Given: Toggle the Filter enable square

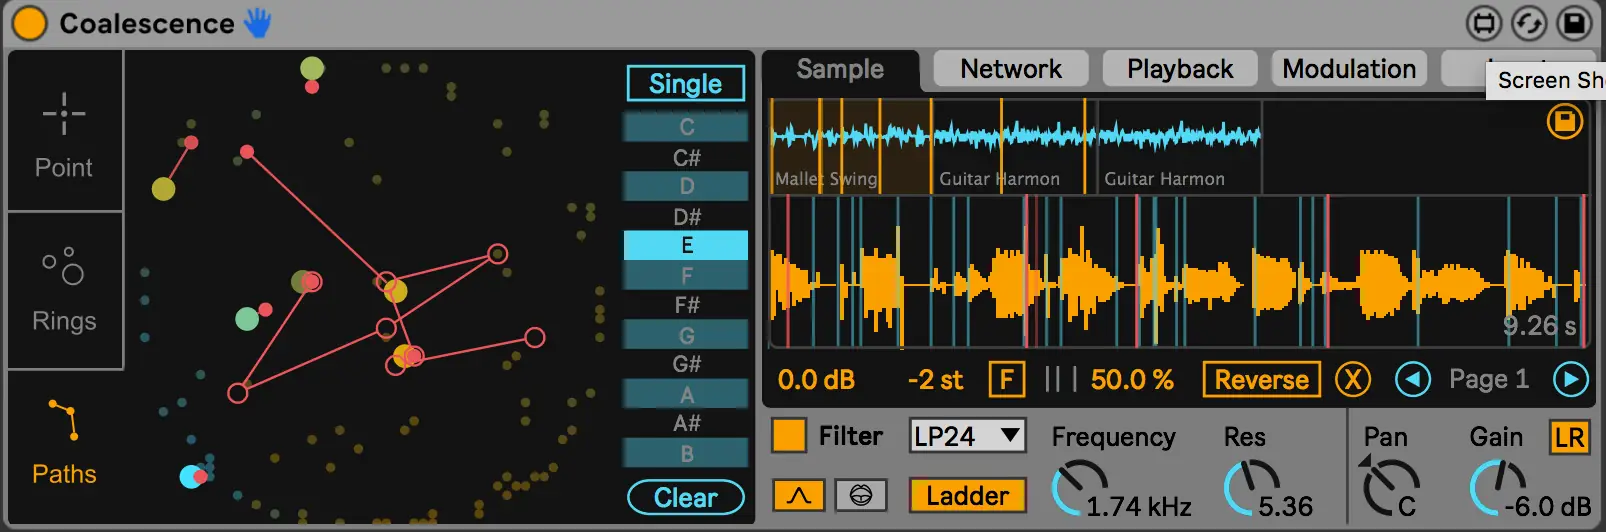Looking at the screenshot, I should (x=788, y=436).
